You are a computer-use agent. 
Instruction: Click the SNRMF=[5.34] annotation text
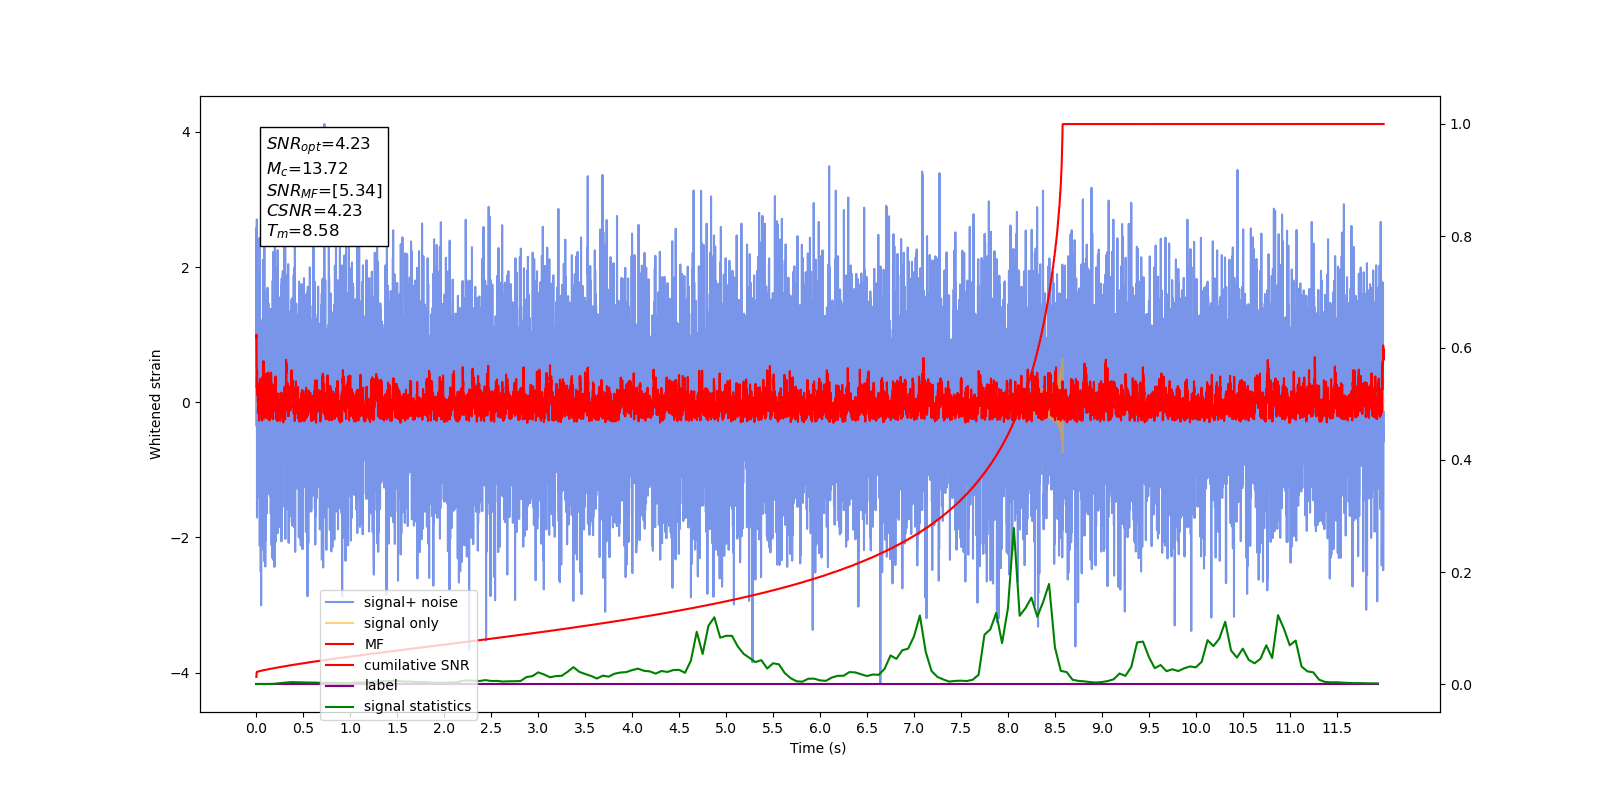click(324, 190)
